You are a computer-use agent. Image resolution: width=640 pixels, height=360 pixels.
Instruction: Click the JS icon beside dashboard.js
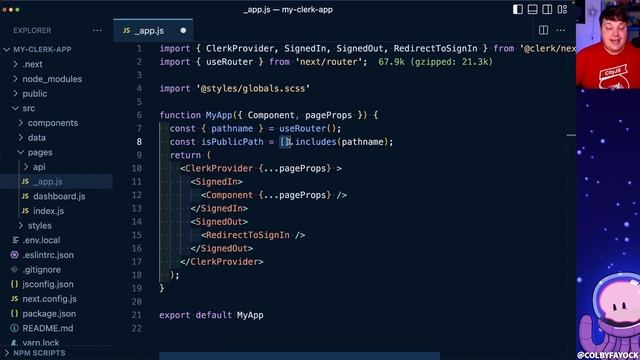[x=25, y=196]
